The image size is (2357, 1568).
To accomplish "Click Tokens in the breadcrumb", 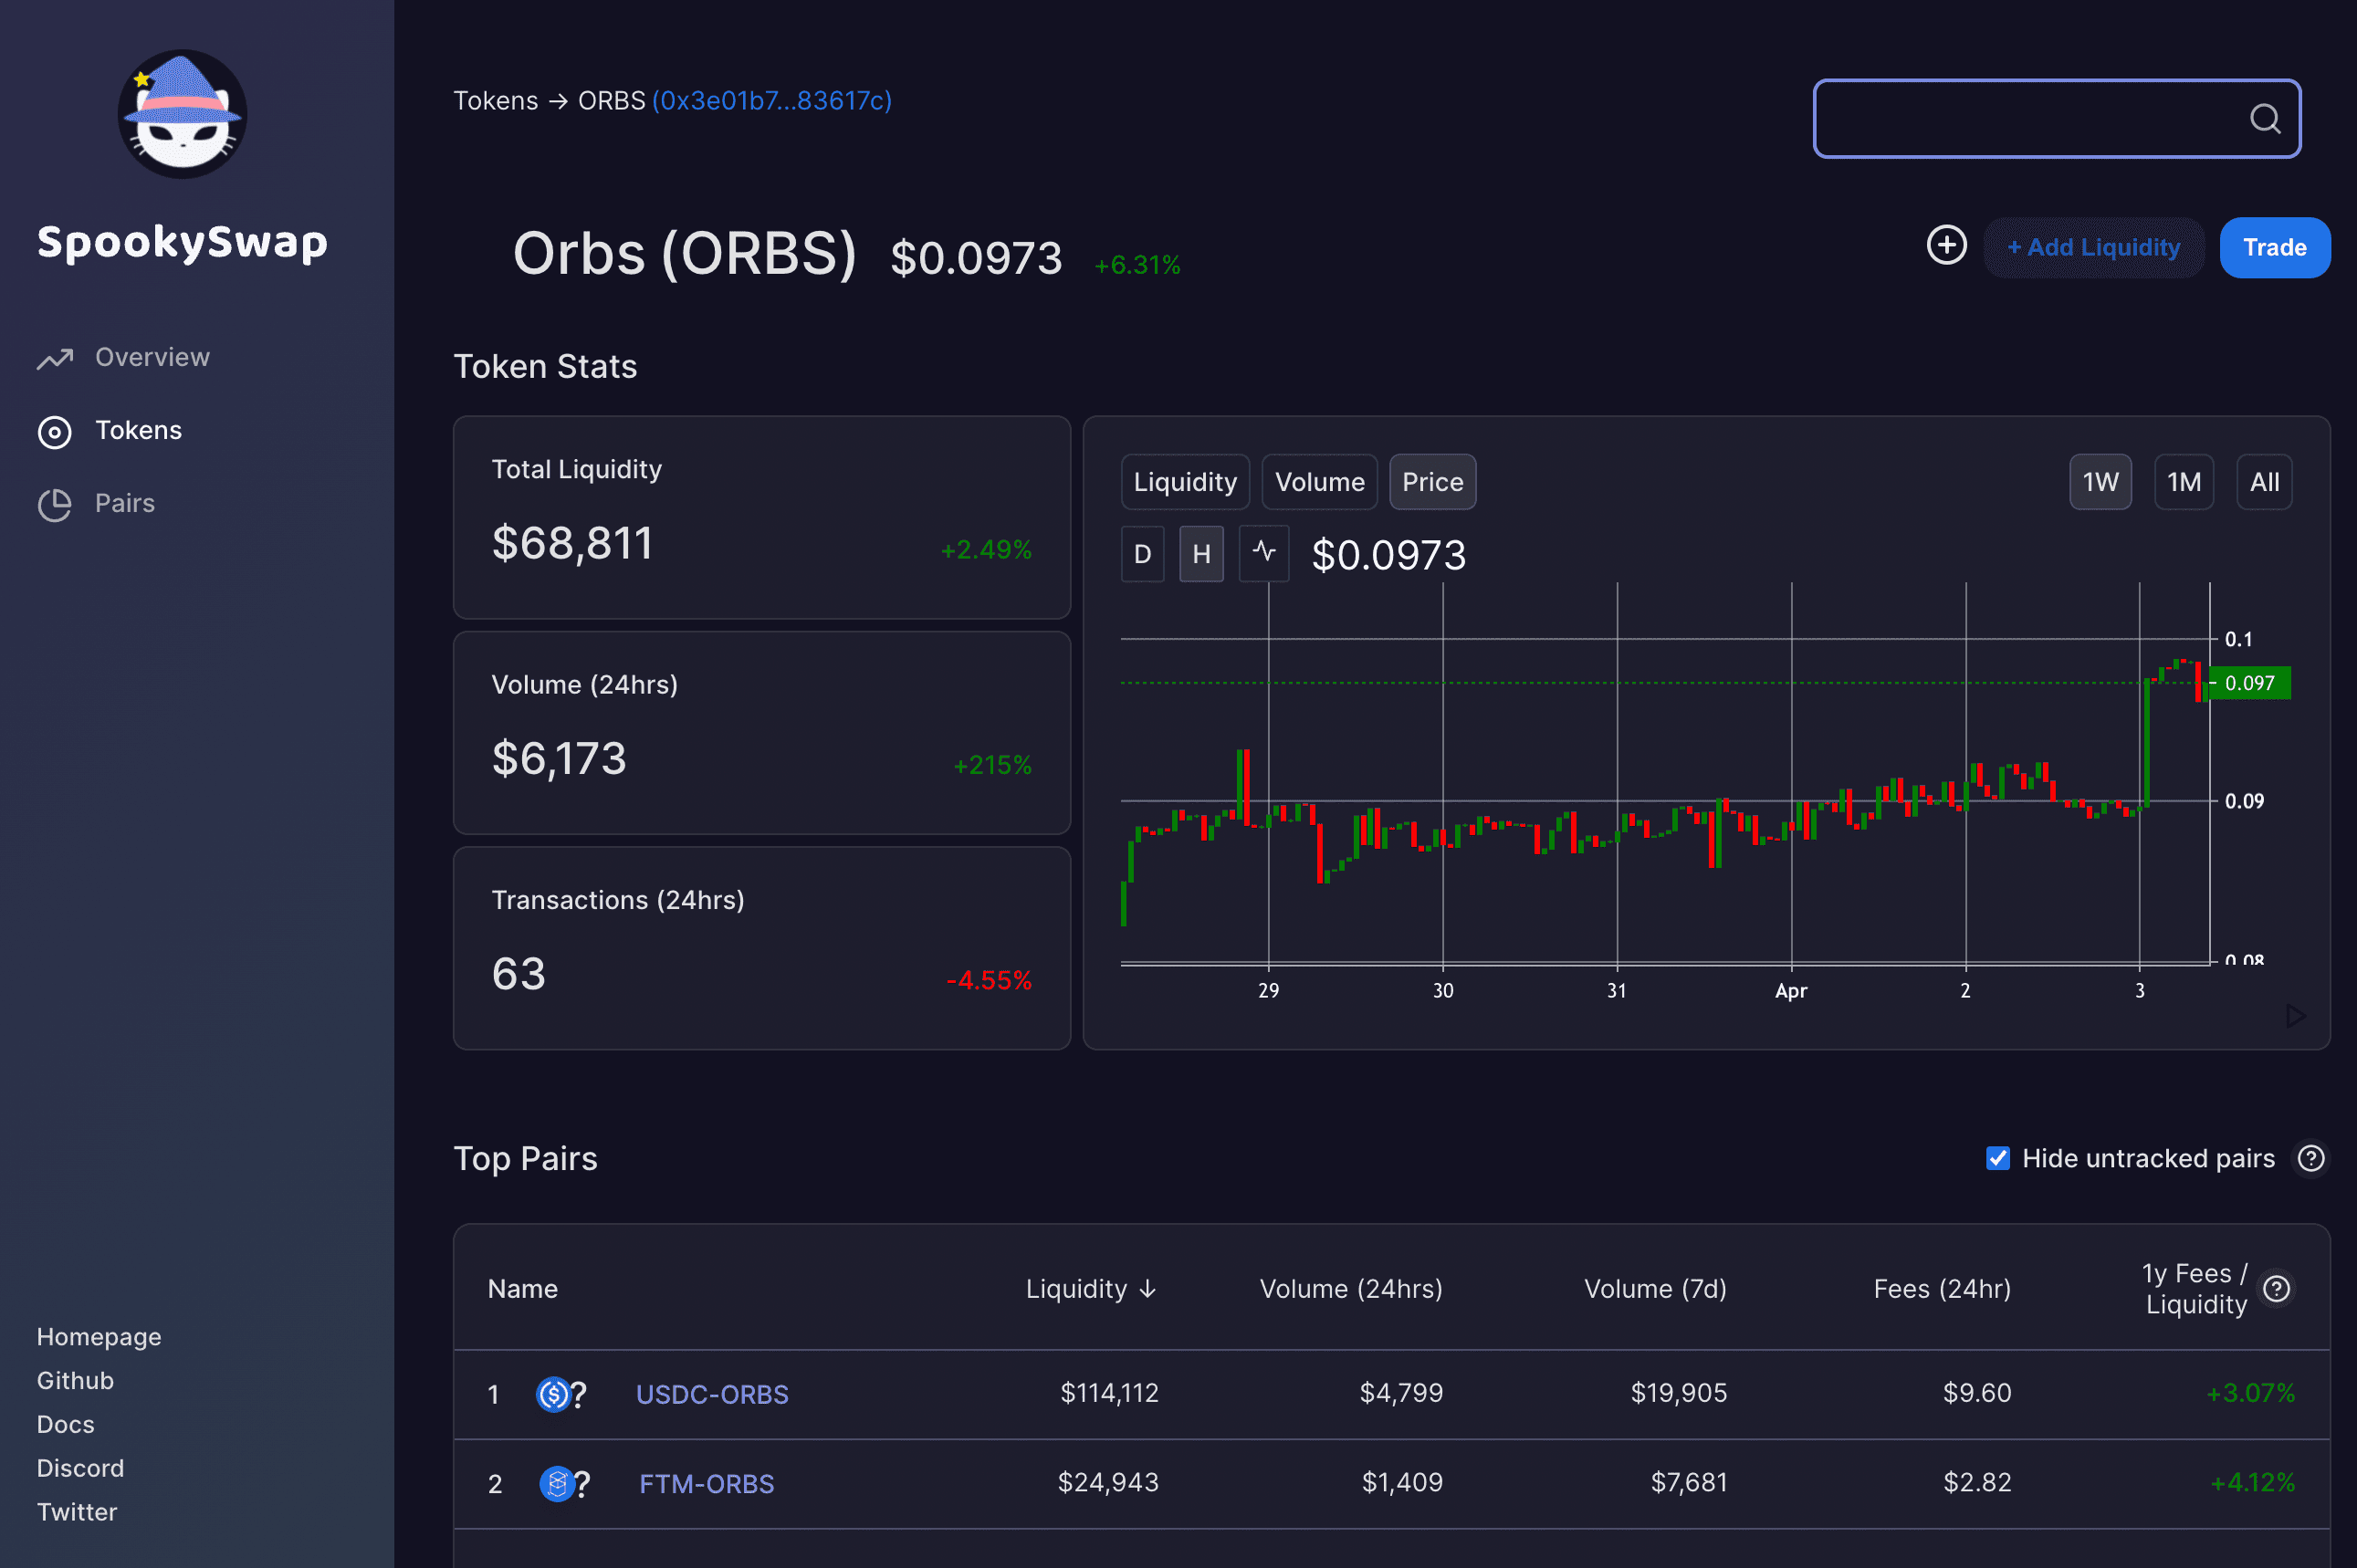I will (x=496, y=101).
